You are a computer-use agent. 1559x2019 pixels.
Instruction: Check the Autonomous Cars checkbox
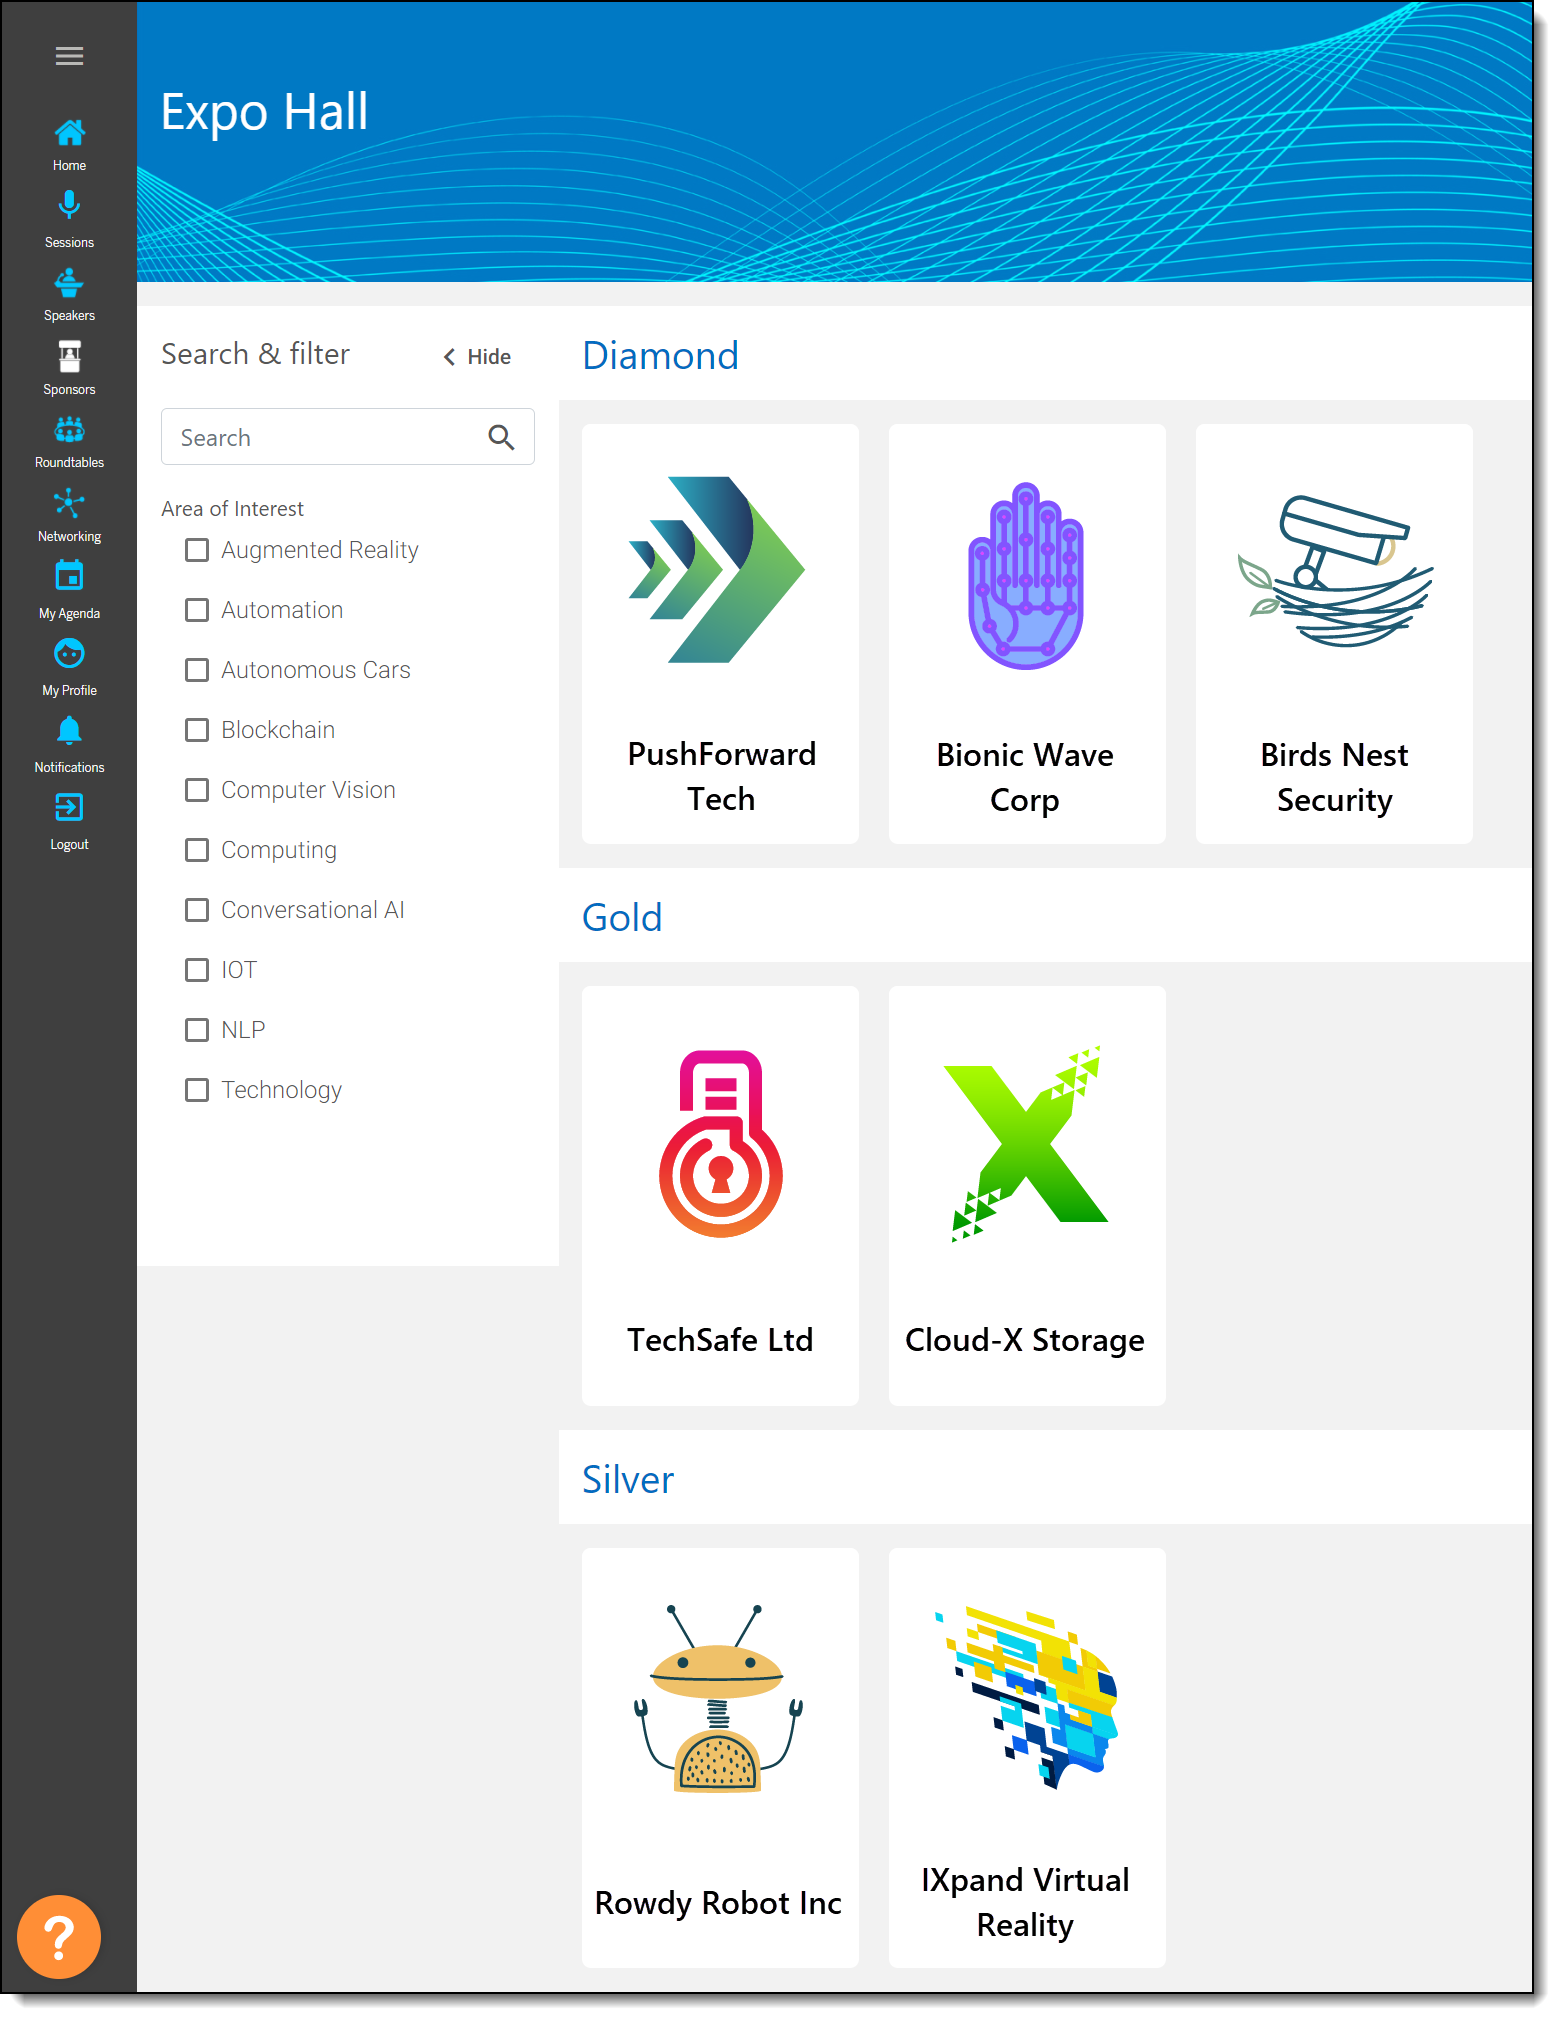coord(197,670)
